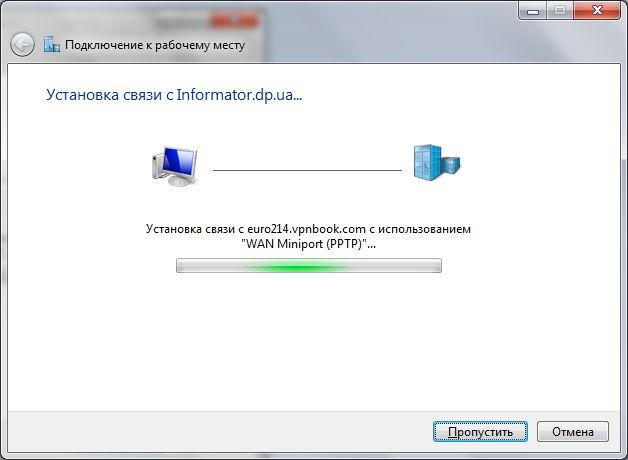628x460 pixels.
Task: Click the disabled maximize window button
Action: tap(560, 10)
